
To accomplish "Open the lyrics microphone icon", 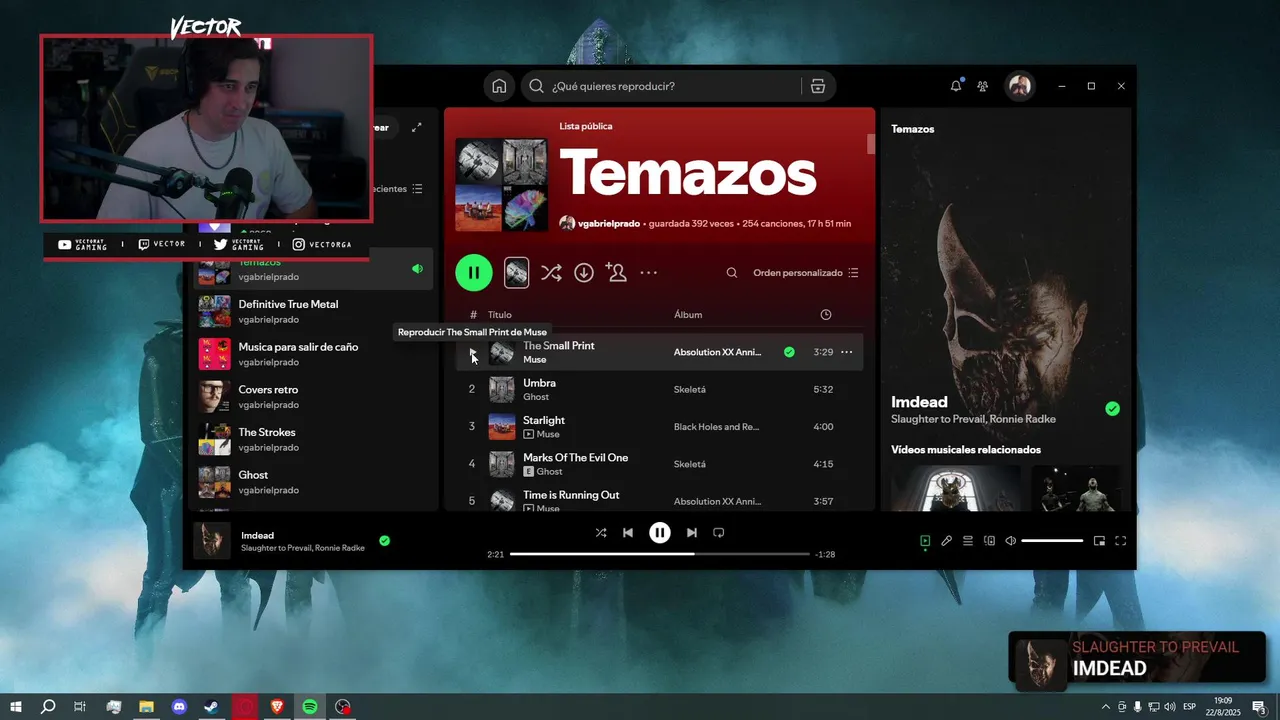I will click(x=946, y=541).
